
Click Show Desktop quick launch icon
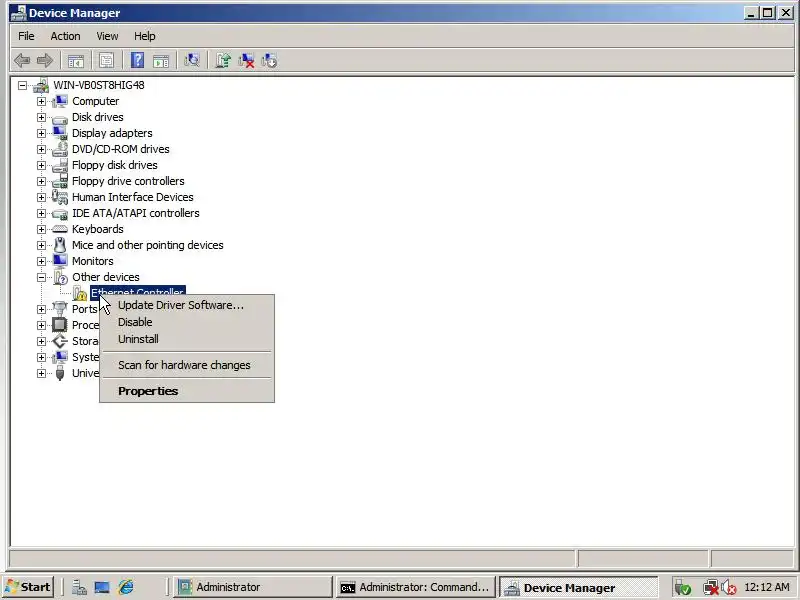point(102,587)
